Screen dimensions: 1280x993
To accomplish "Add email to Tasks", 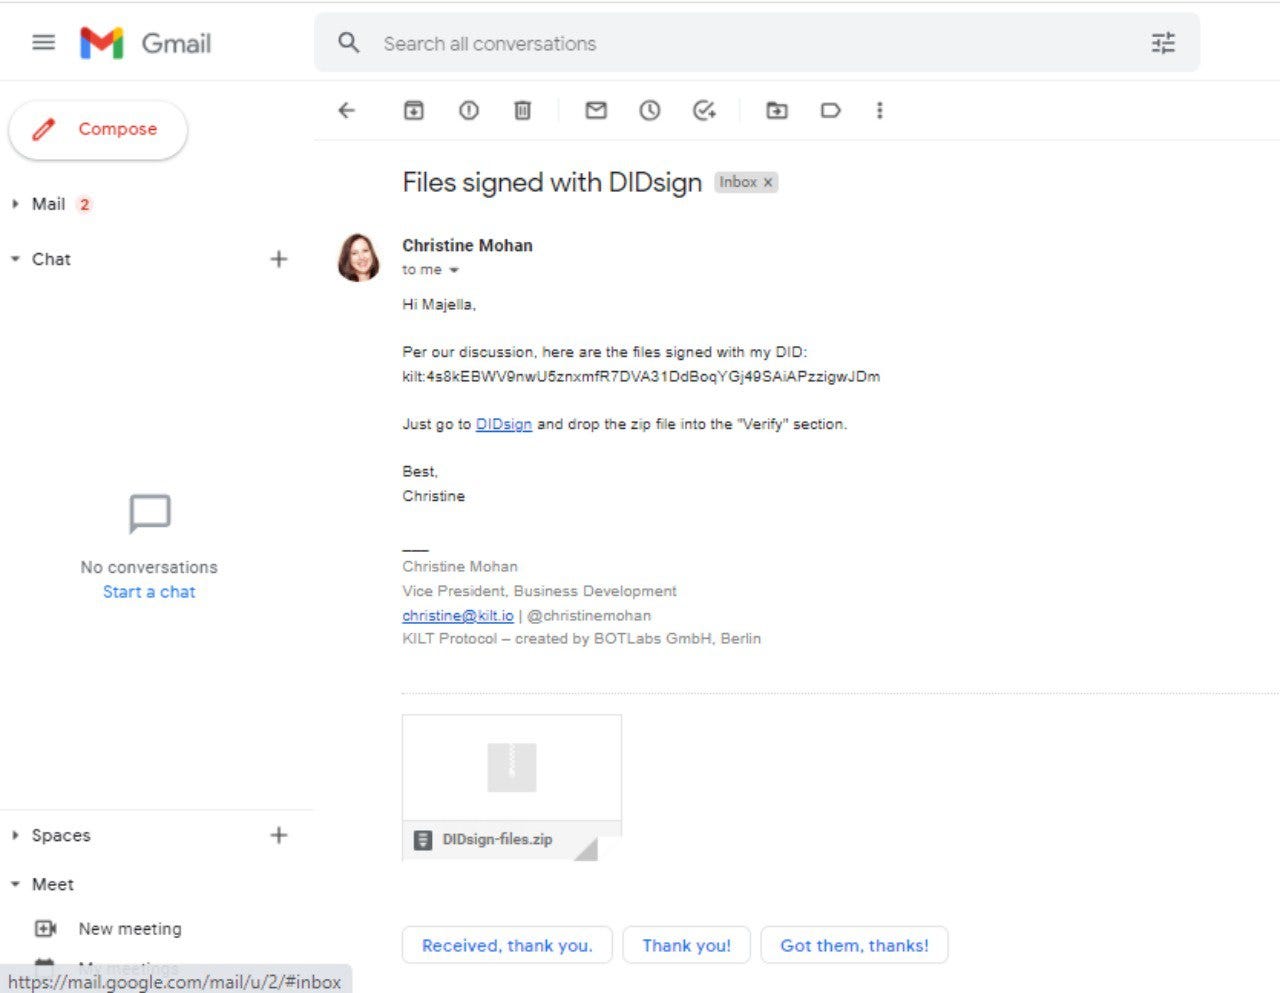I will [x=705, y=110].
